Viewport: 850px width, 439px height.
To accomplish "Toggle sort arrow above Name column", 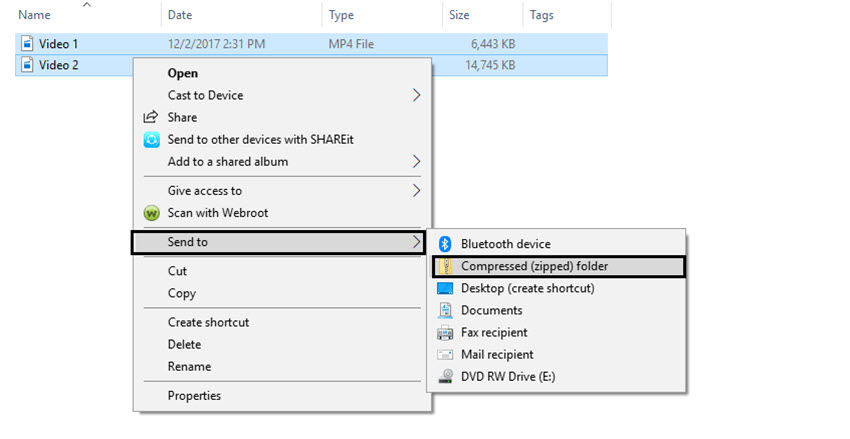I will 87,5.
